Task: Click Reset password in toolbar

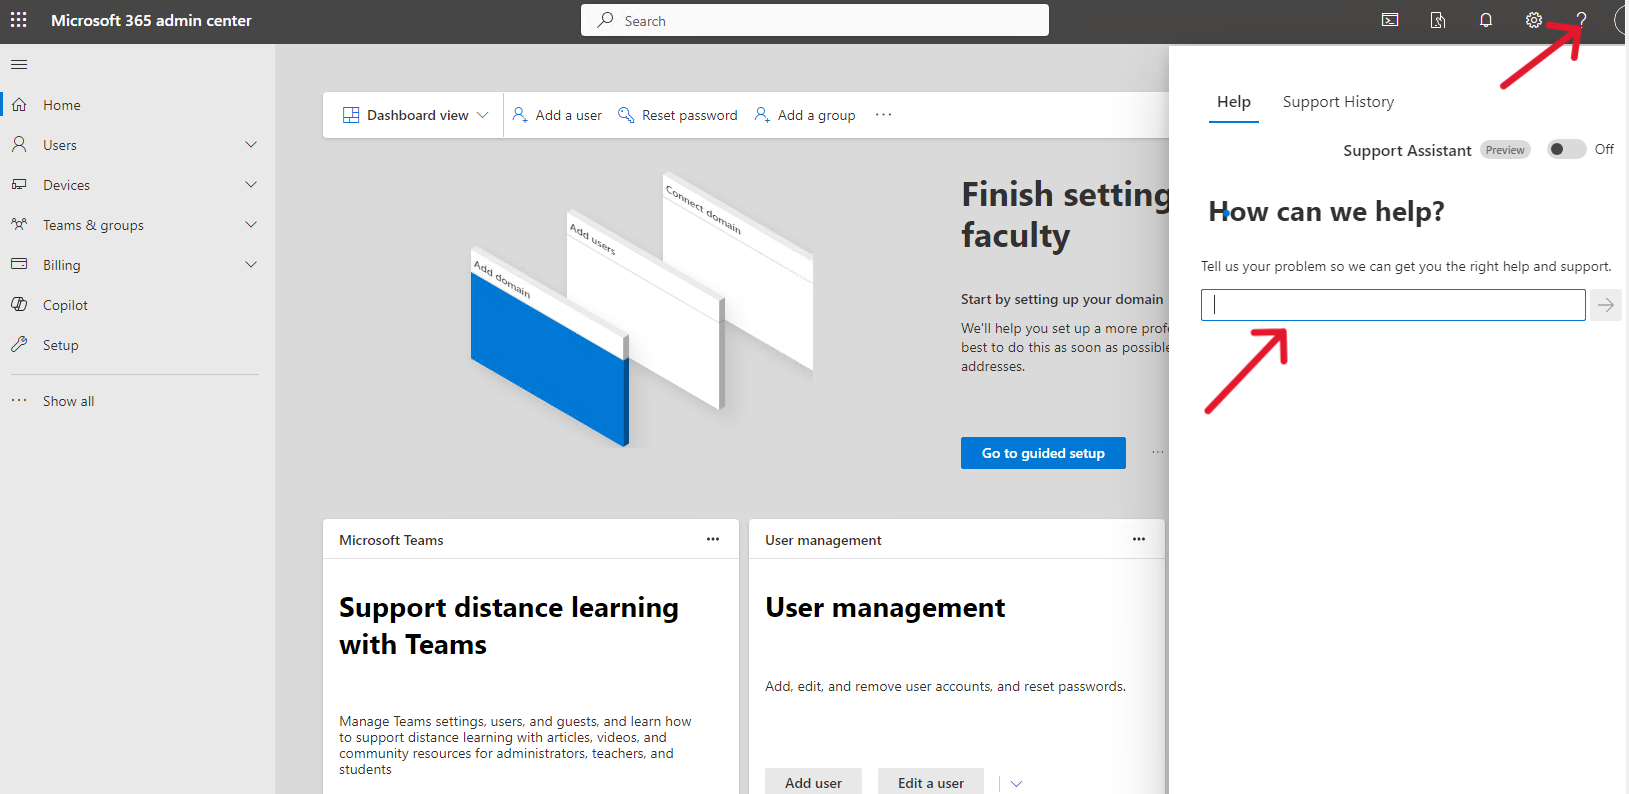Action: (677, 115)
